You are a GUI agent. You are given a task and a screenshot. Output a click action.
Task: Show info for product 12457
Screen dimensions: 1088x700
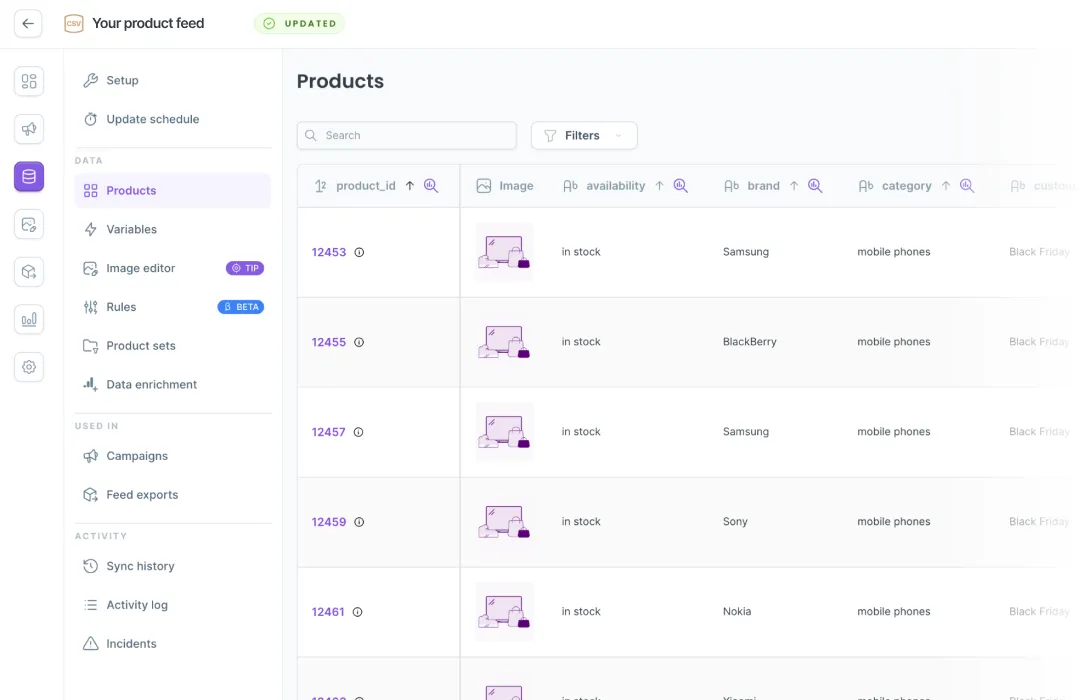coord(359,432)
